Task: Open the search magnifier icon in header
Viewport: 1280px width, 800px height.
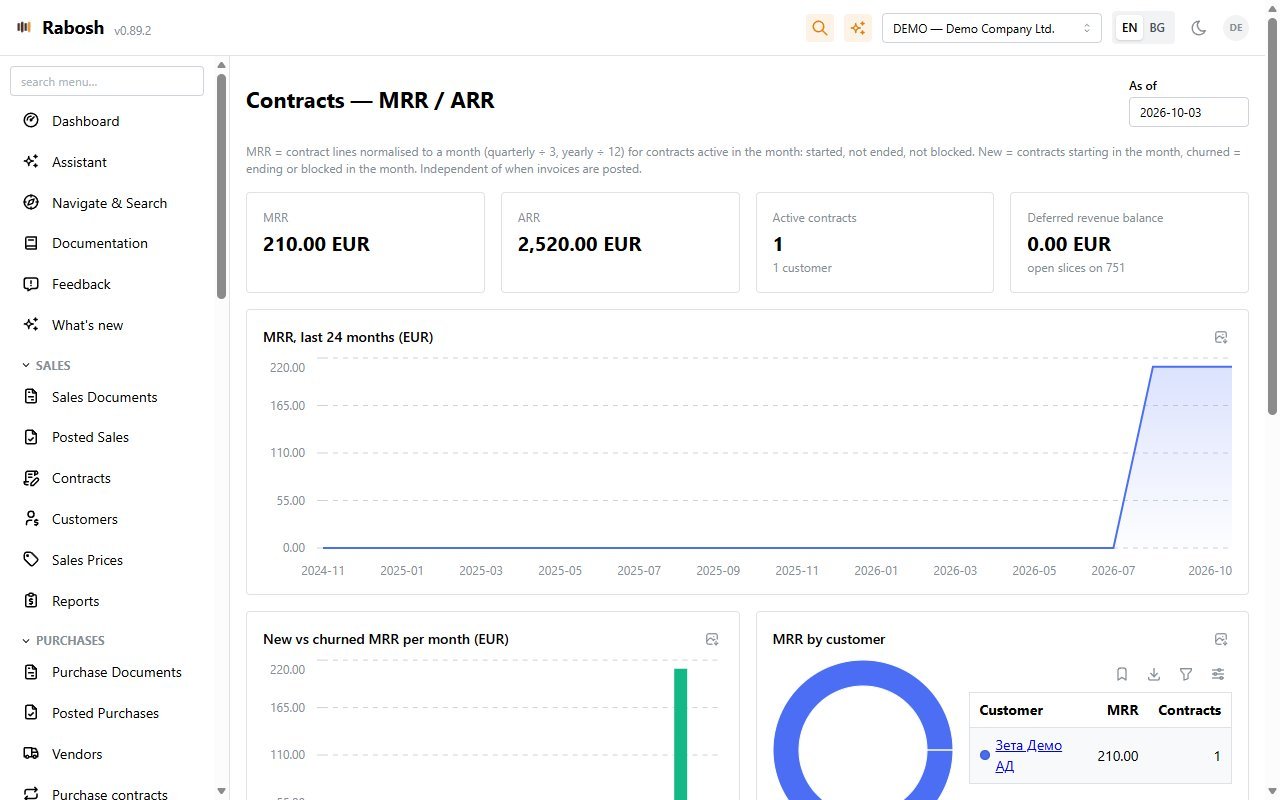Action: pyautogui.click(x=820, y=28)
